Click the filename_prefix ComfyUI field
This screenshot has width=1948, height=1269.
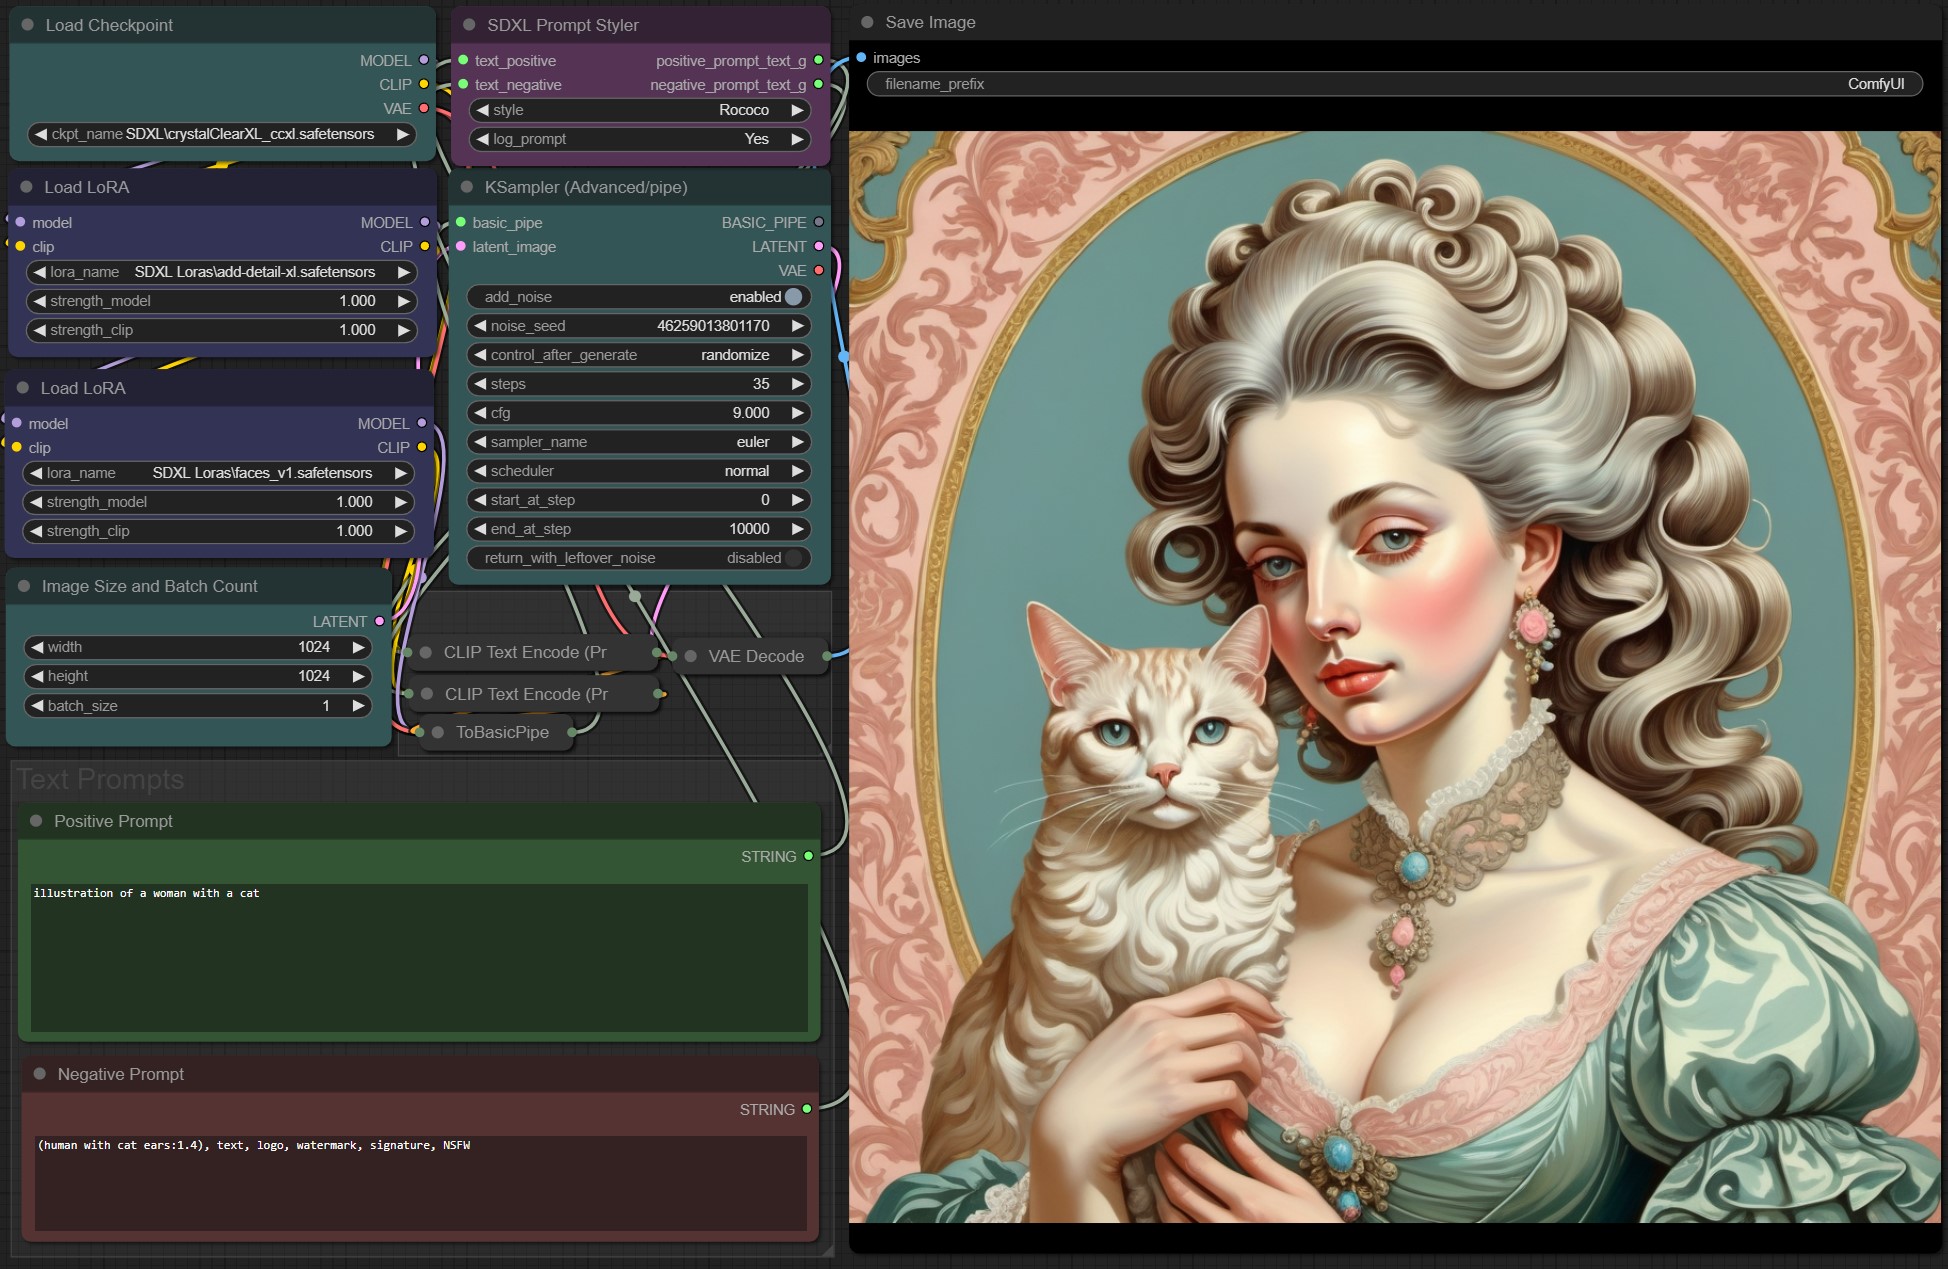coord(1394,84)
